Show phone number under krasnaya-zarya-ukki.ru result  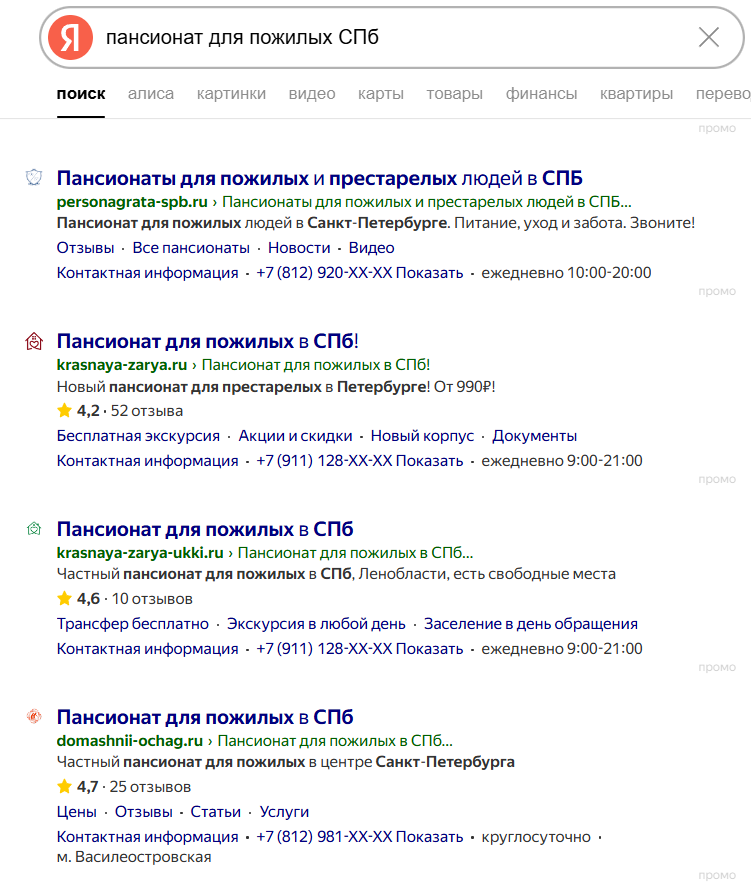pyautogui.click(x=360, y=649)
